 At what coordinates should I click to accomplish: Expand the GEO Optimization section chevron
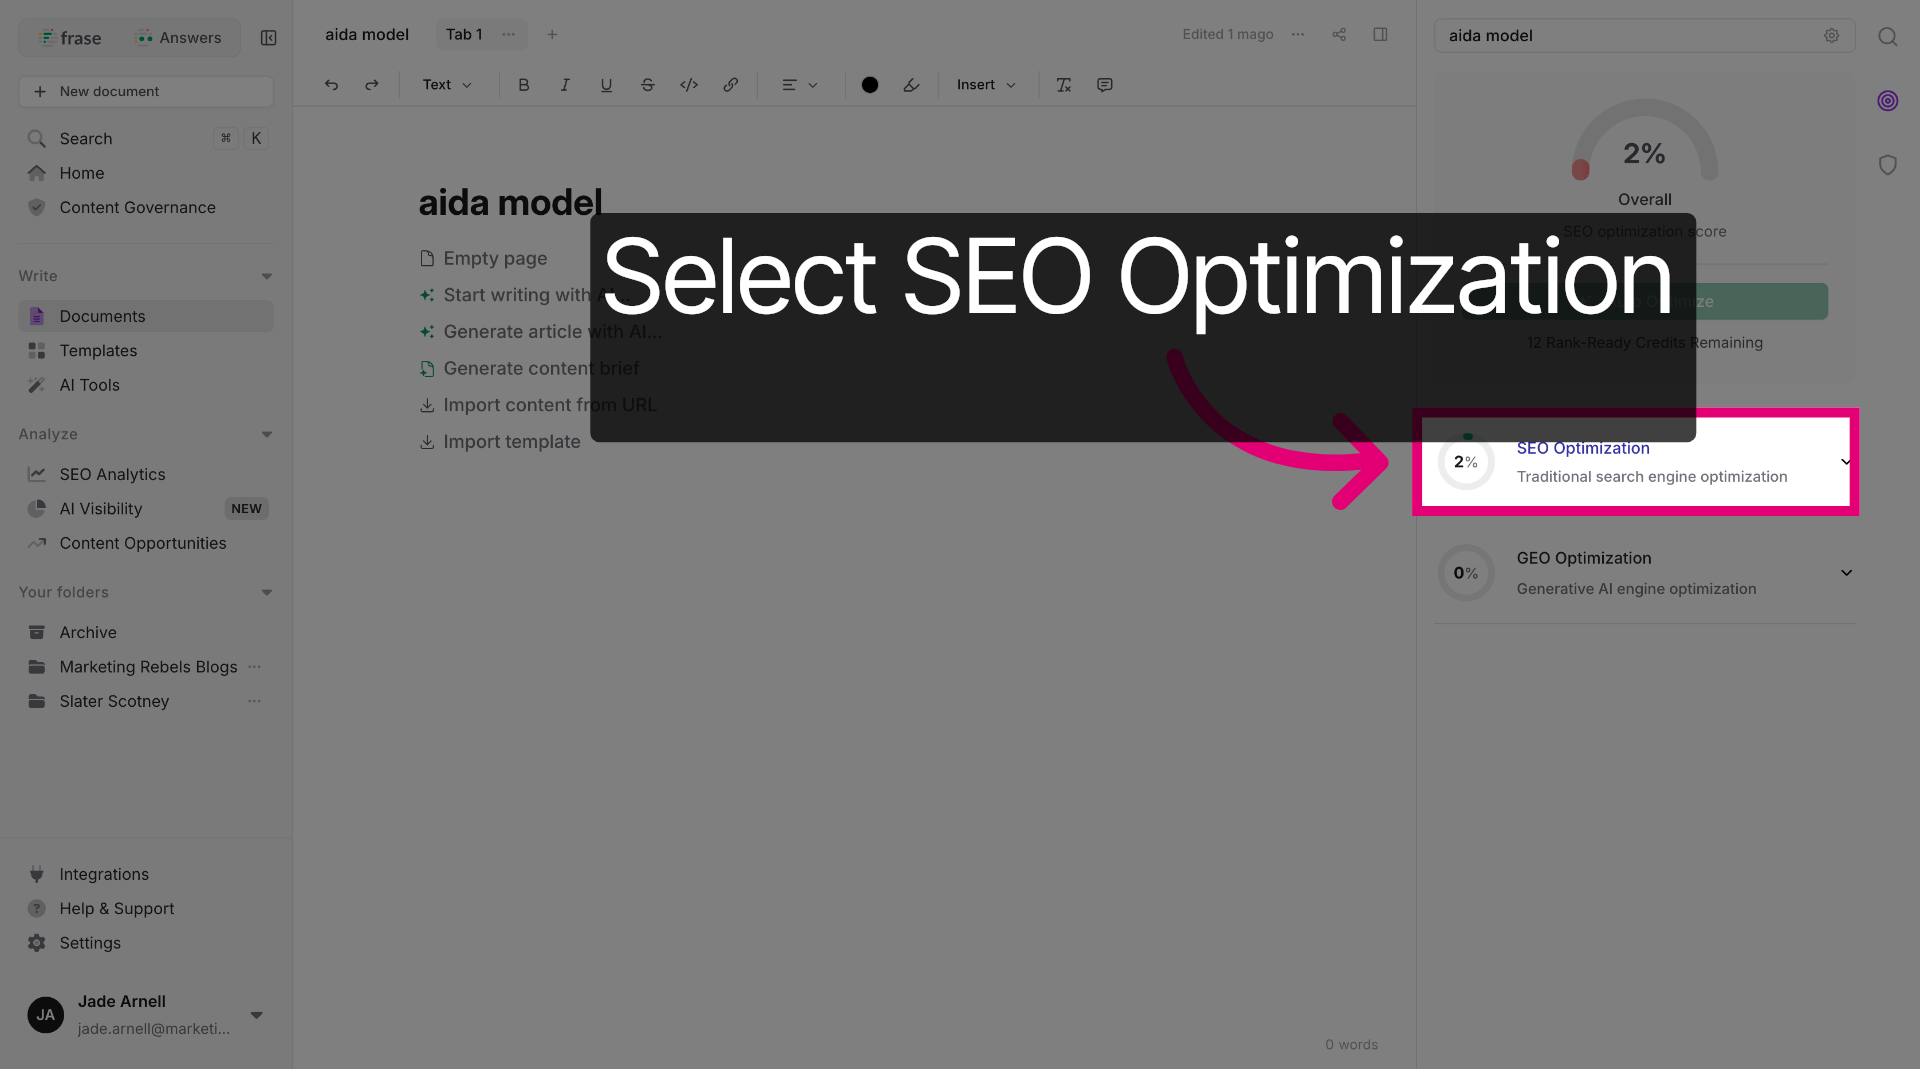click(x=1847, y=573)
